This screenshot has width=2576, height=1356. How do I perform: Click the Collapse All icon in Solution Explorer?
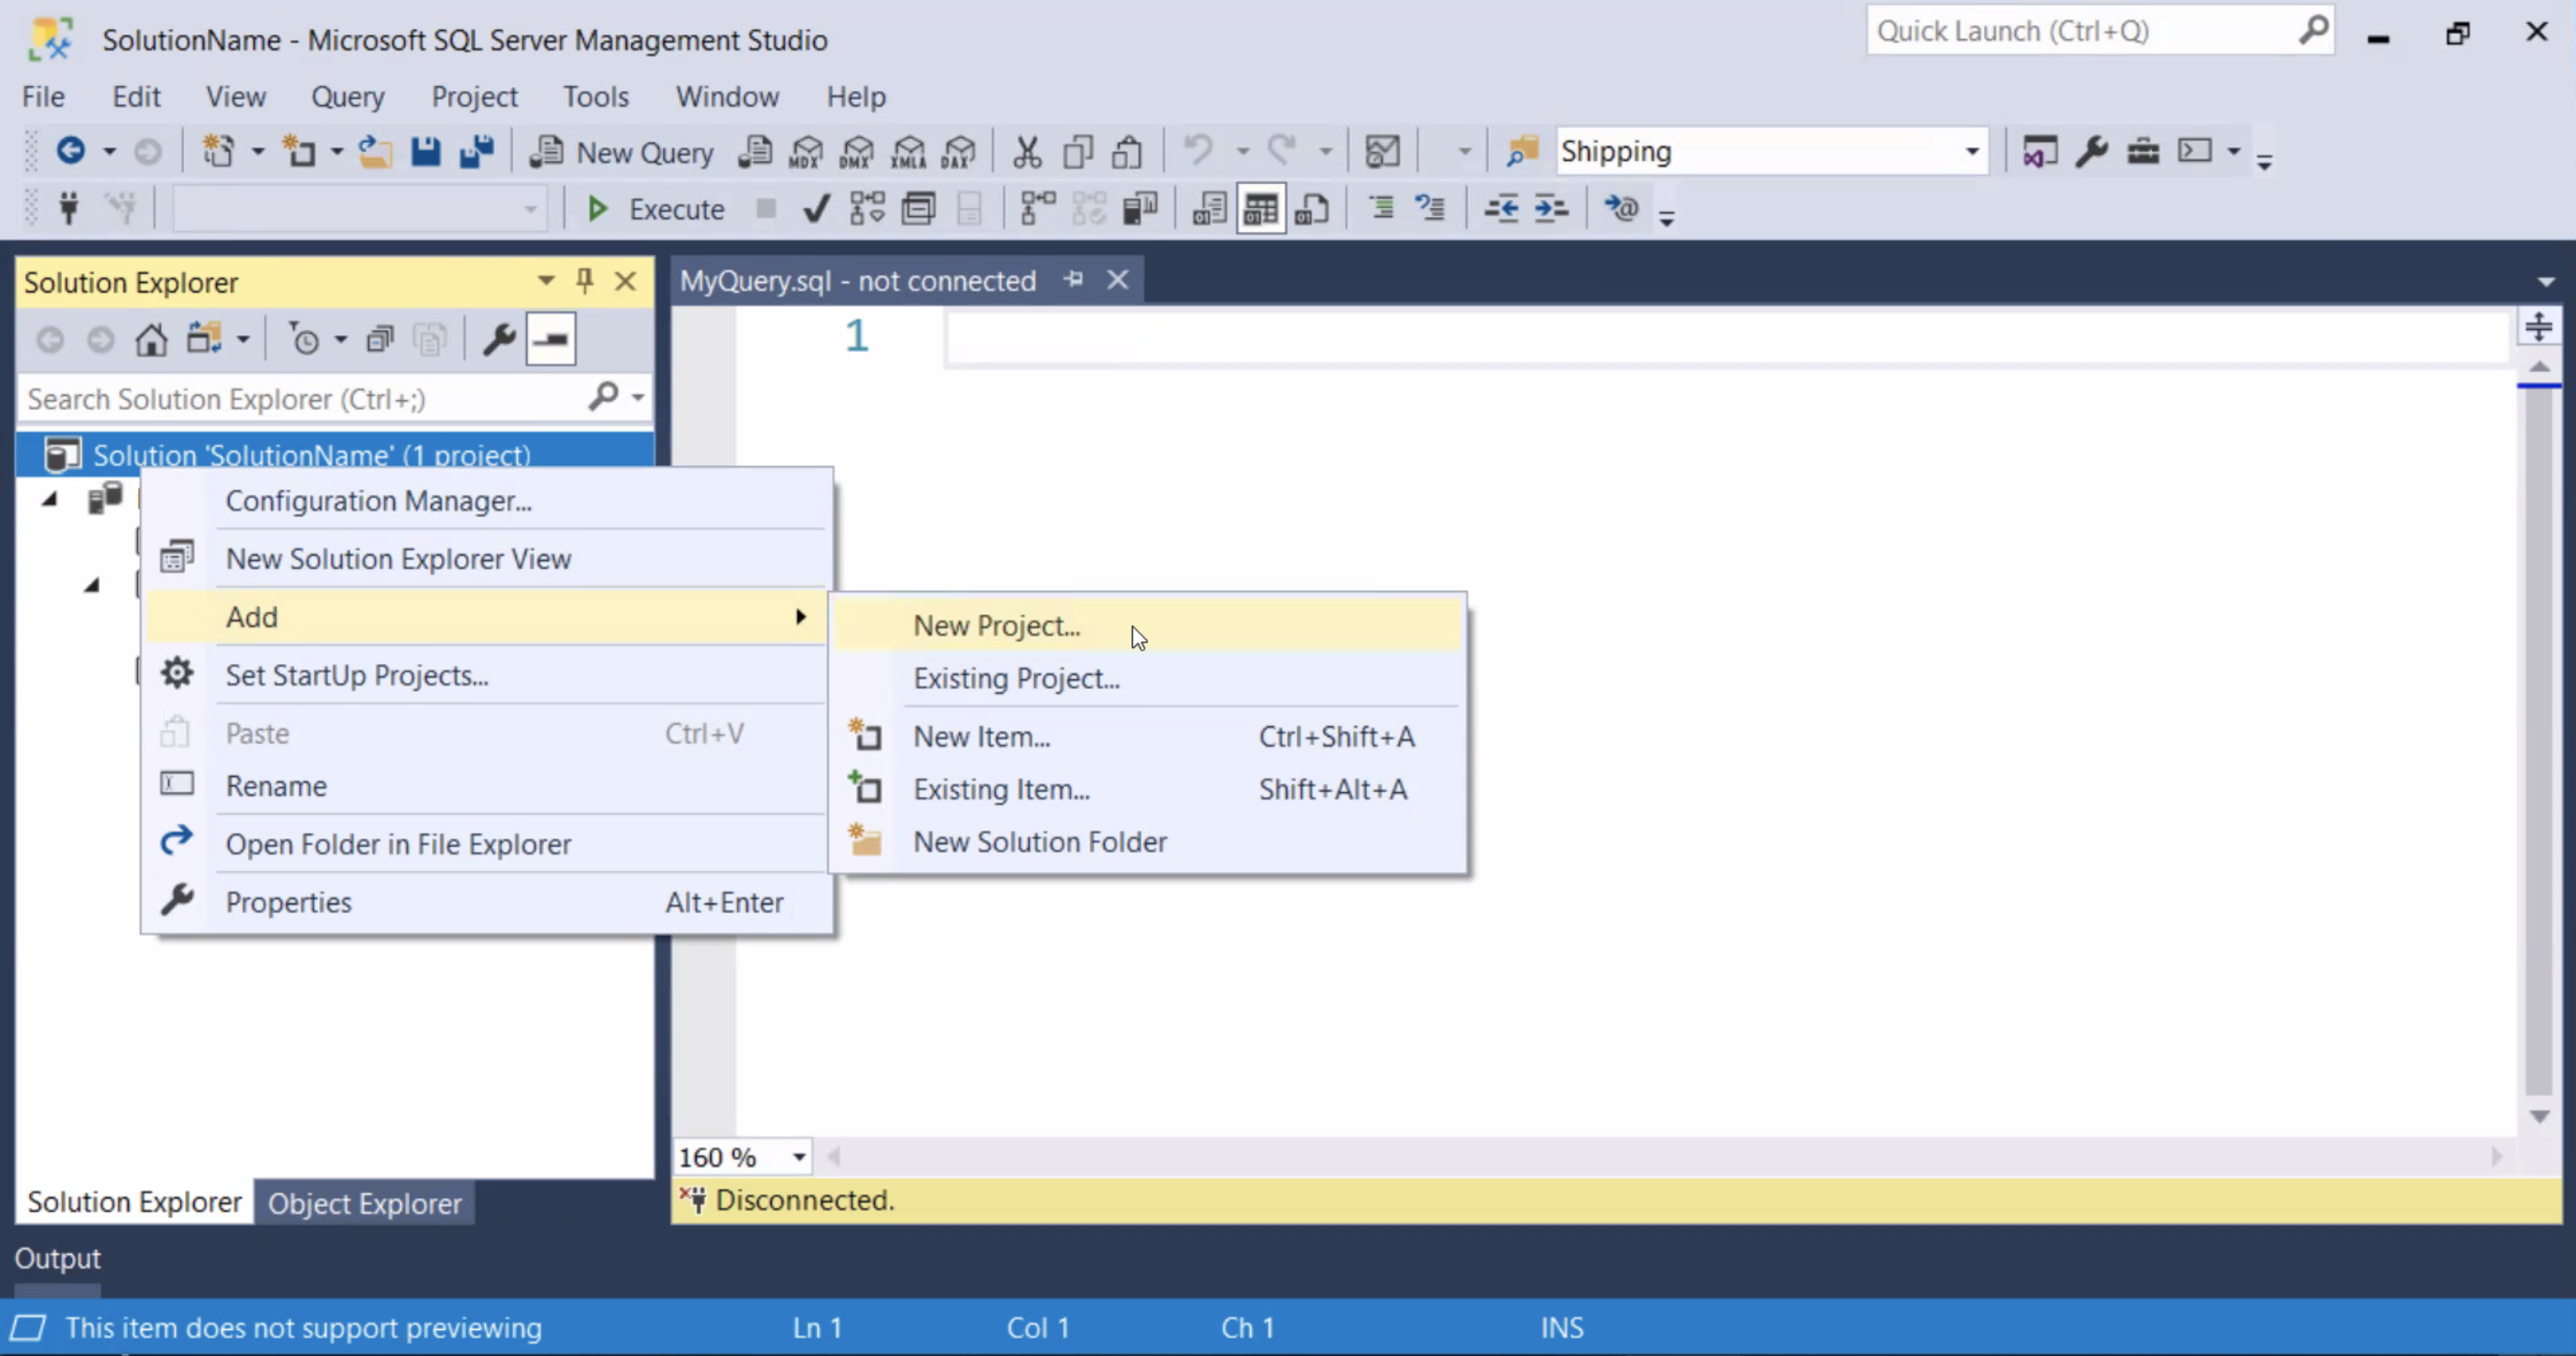coord(380,340)
